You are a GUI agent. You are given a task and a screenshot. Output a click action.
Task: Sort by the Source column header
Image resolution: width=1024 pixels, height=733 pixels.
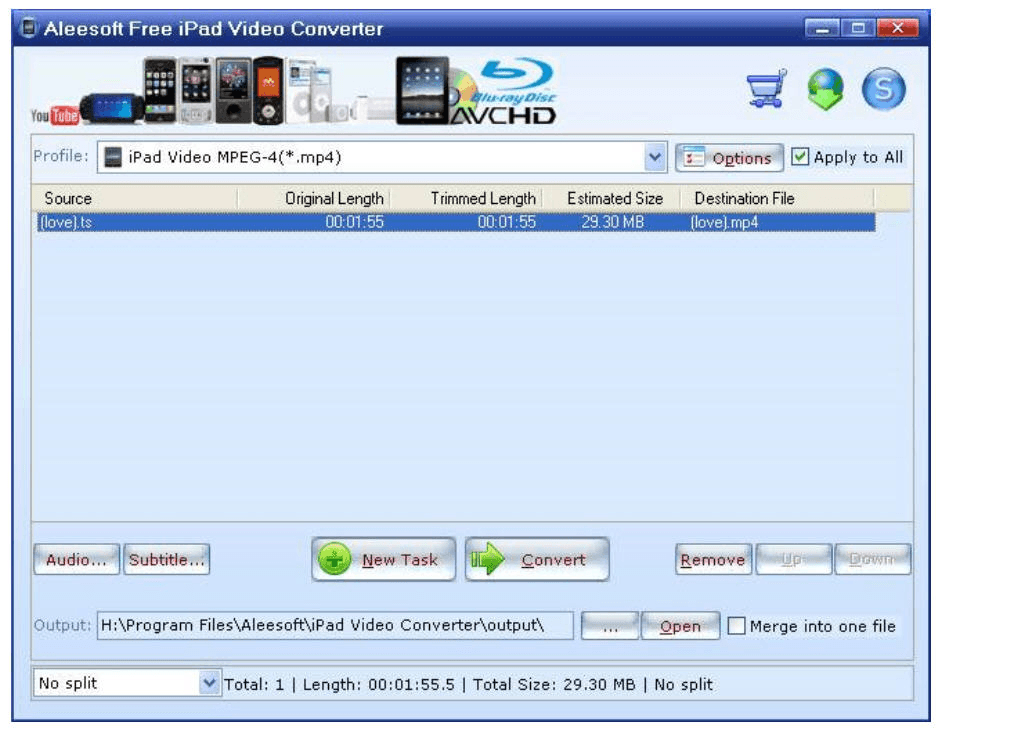coord(134,198)
